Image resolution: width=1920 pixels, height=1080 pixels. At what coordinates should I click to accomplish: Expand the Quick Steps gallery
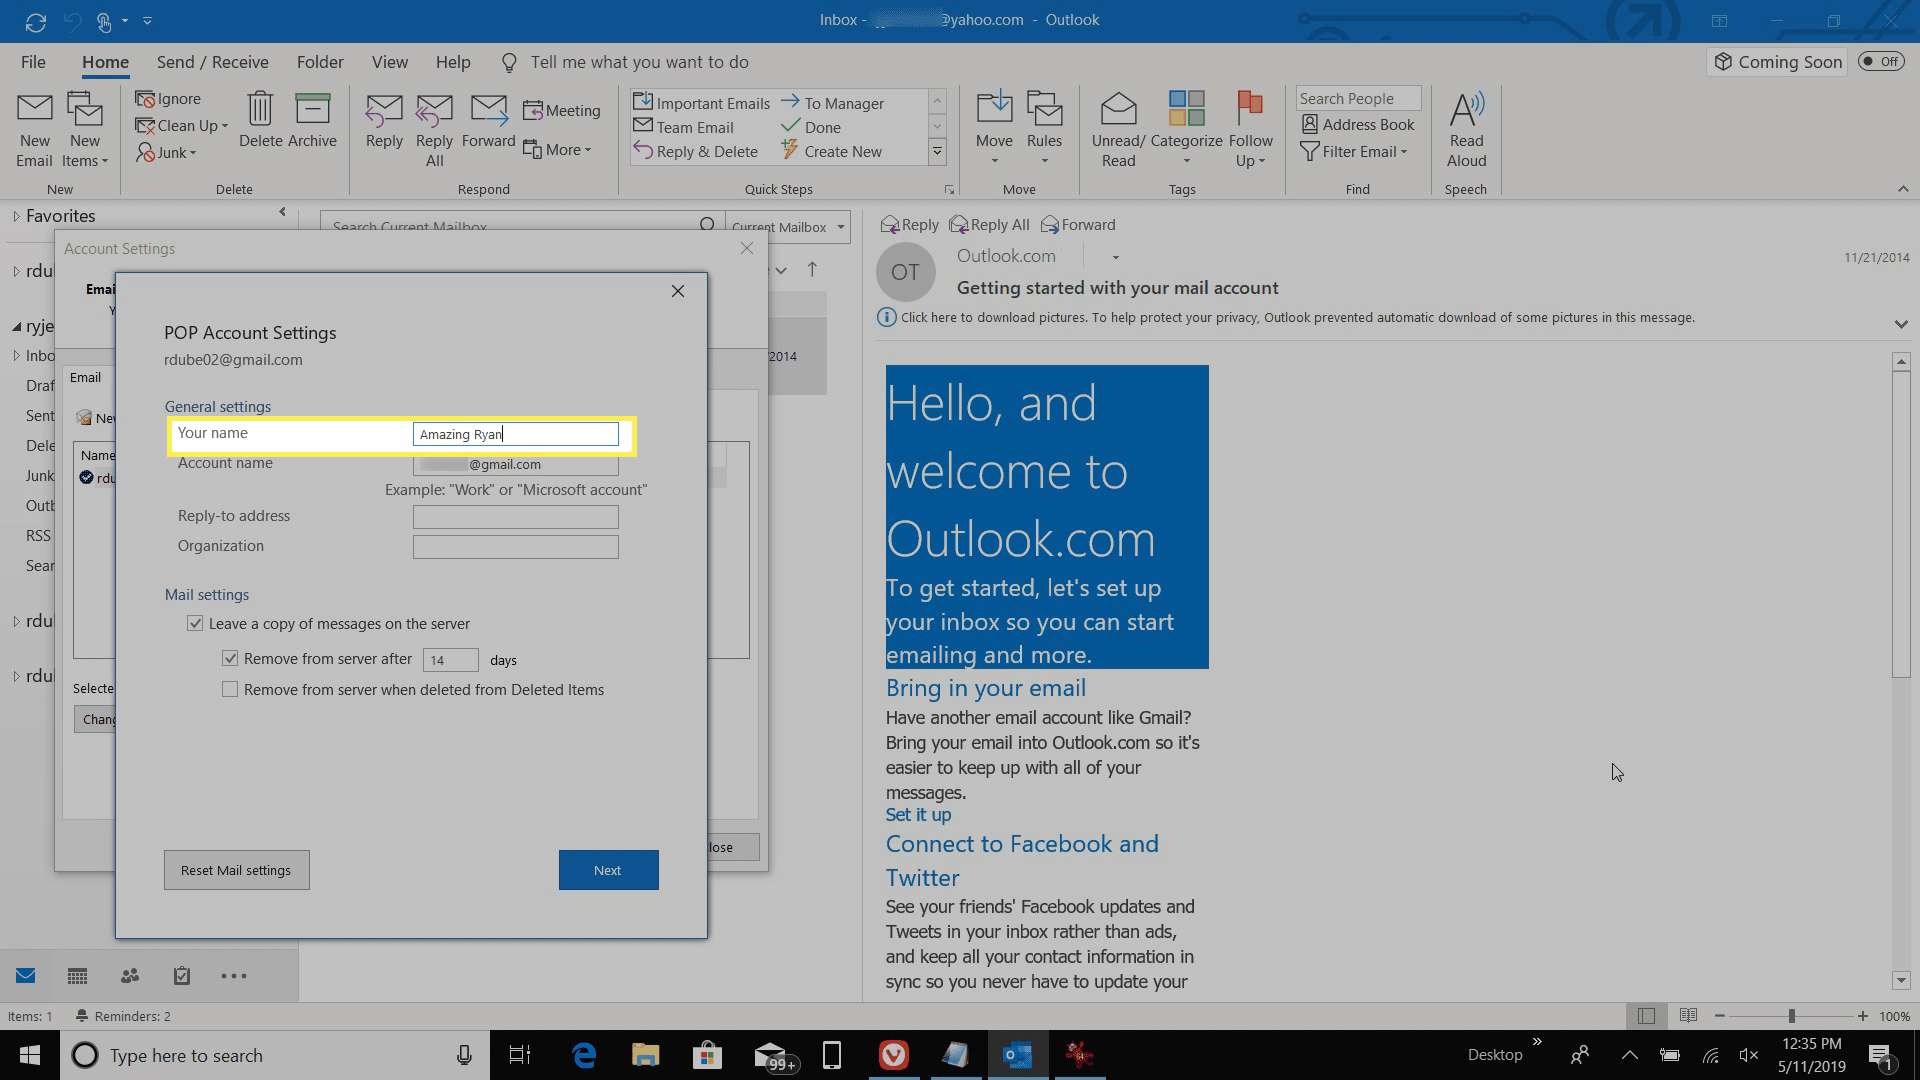point(937,152)
